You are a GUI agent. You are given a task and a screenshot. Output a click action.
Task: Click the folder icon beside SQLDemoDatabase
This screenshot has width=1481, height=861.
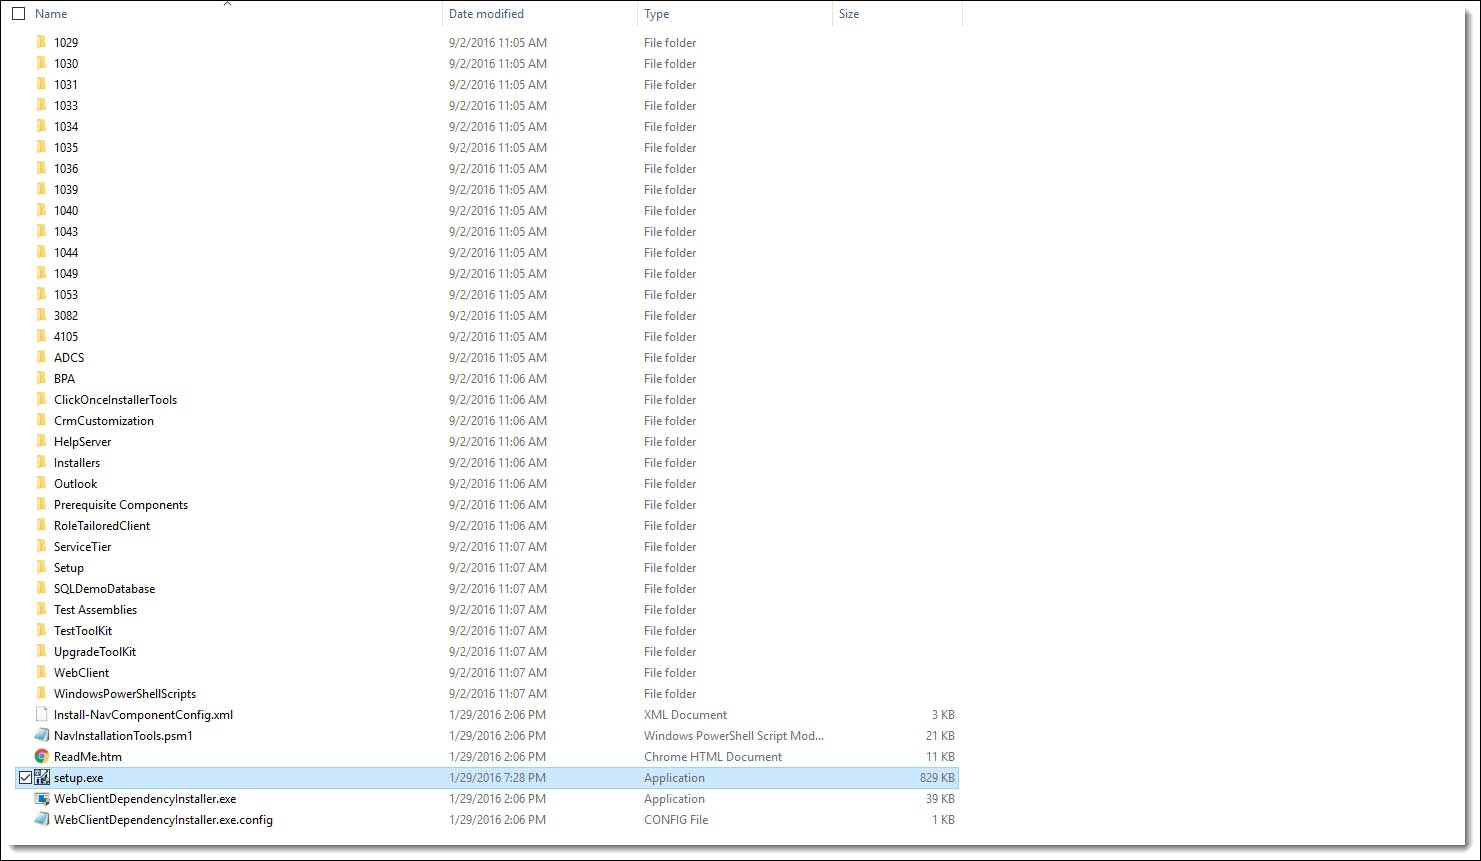coord(41,588)
